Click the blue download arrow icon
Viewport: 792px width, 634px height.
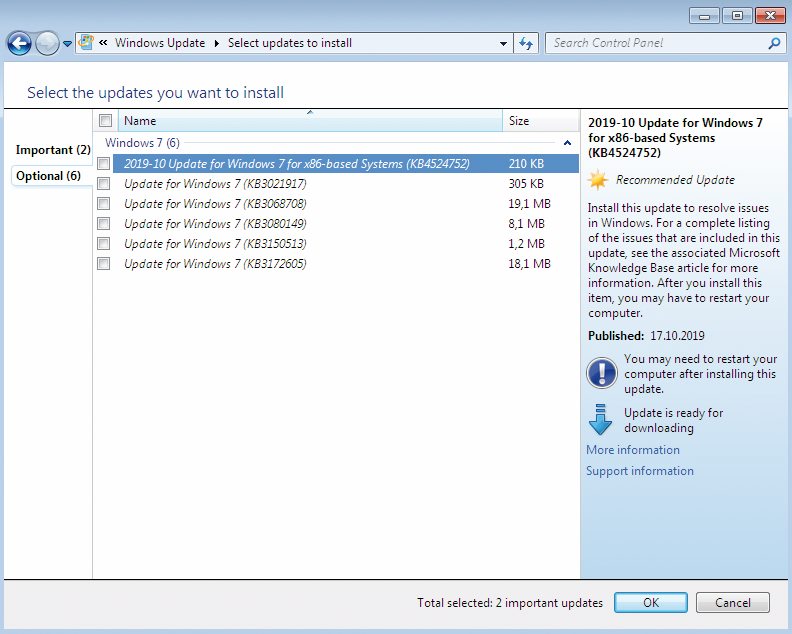pyautogui.click(x=600, y=419)
